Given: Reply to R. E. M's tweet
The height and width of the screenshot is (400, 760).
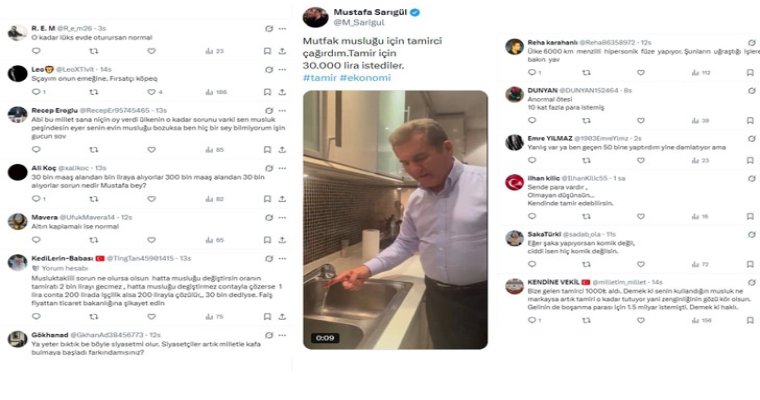Looking at the screenshot, I should point(36,51).
